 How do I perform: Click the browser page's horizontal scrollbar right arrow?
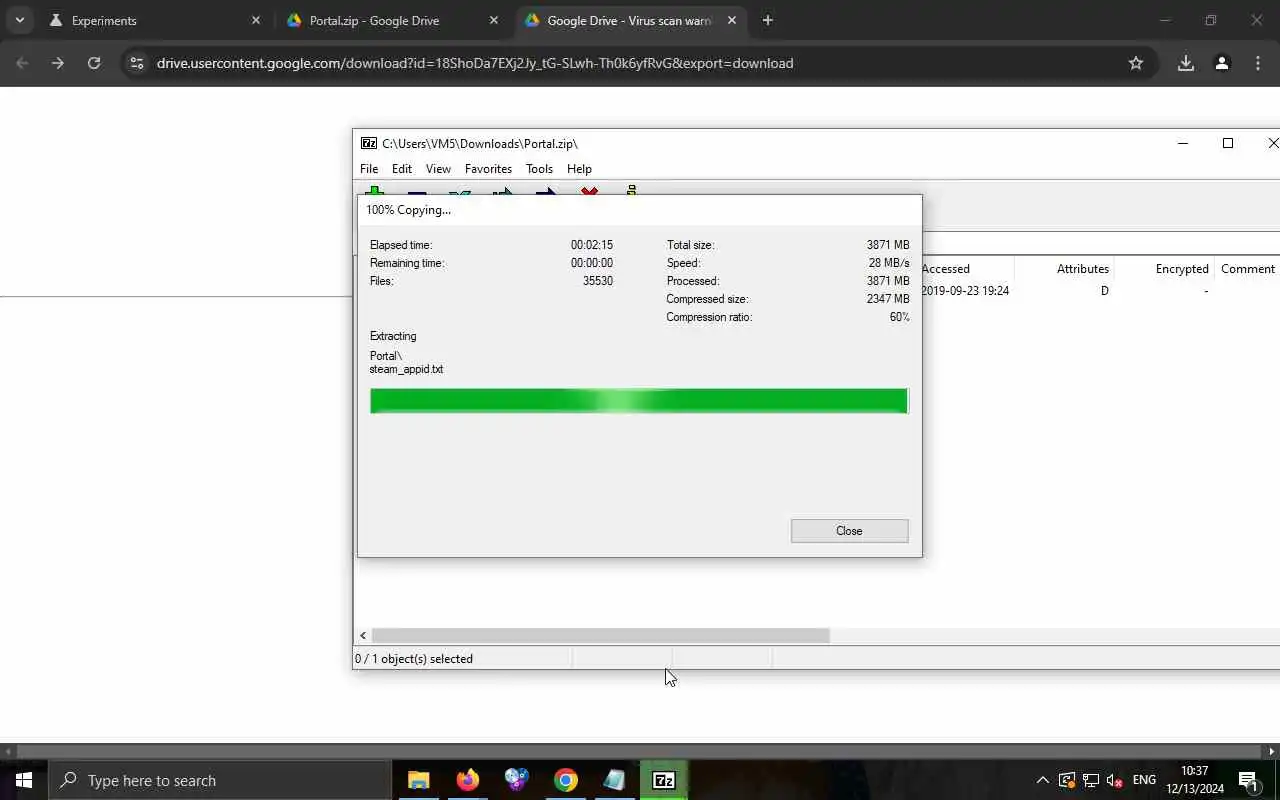tap(1272, 751)
